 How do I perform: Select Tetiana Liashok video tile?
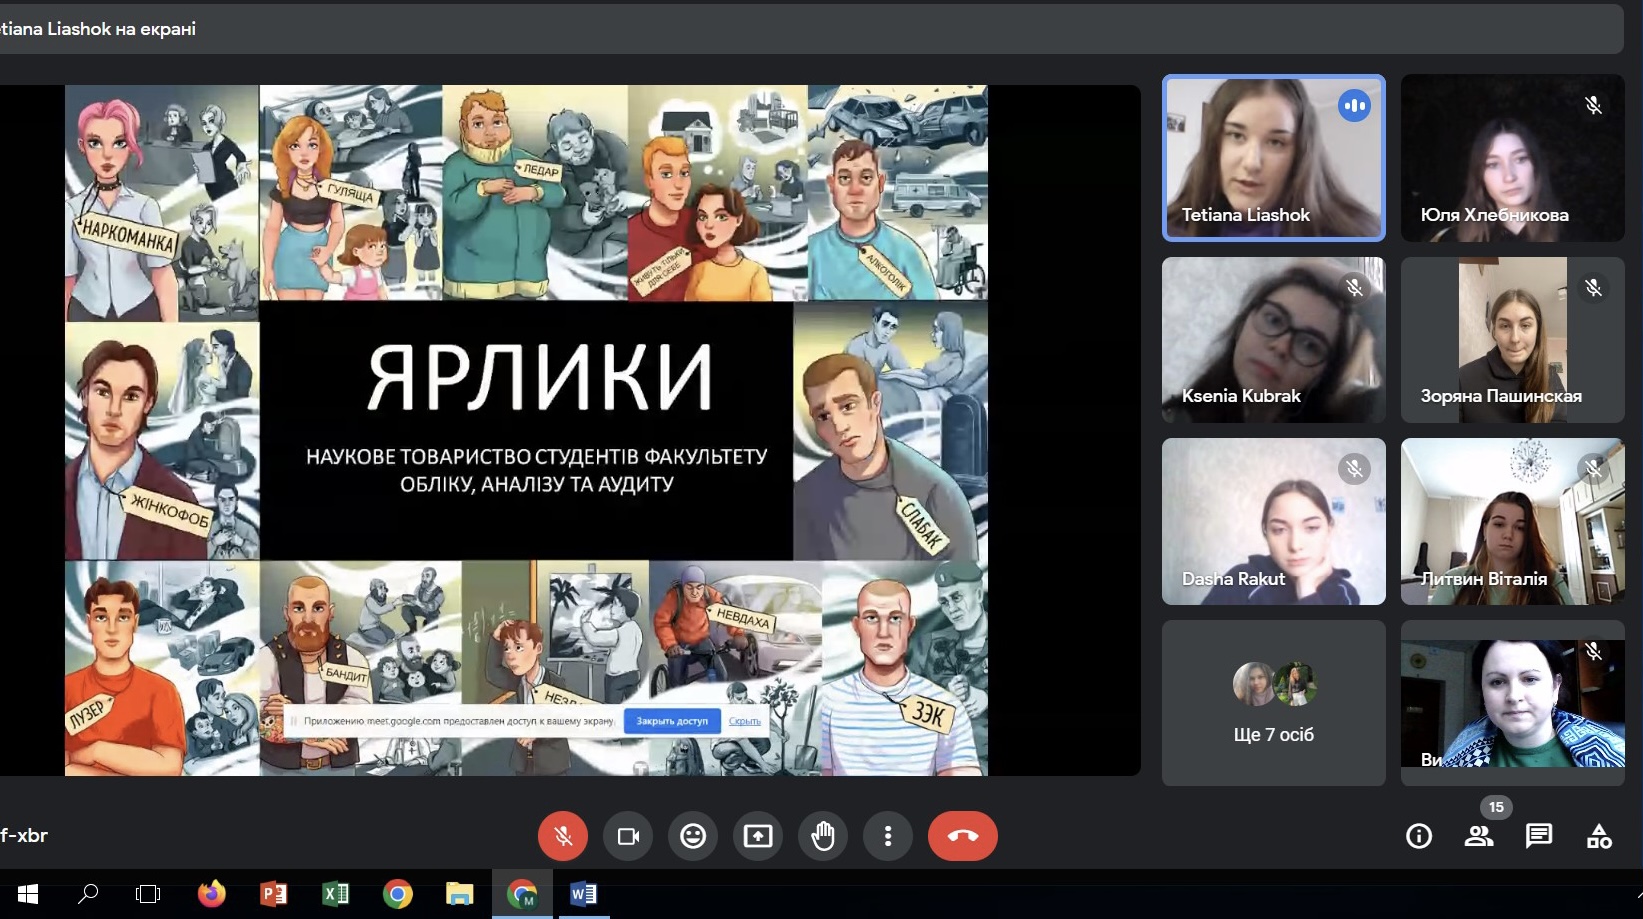(x=1273, y=158)
